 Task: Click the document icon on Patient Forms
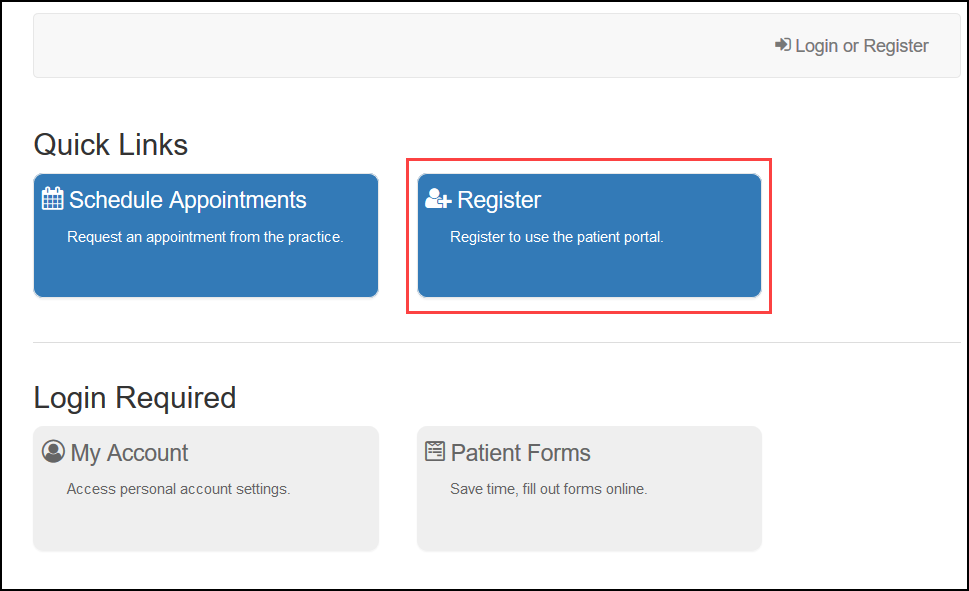[434, 449]
